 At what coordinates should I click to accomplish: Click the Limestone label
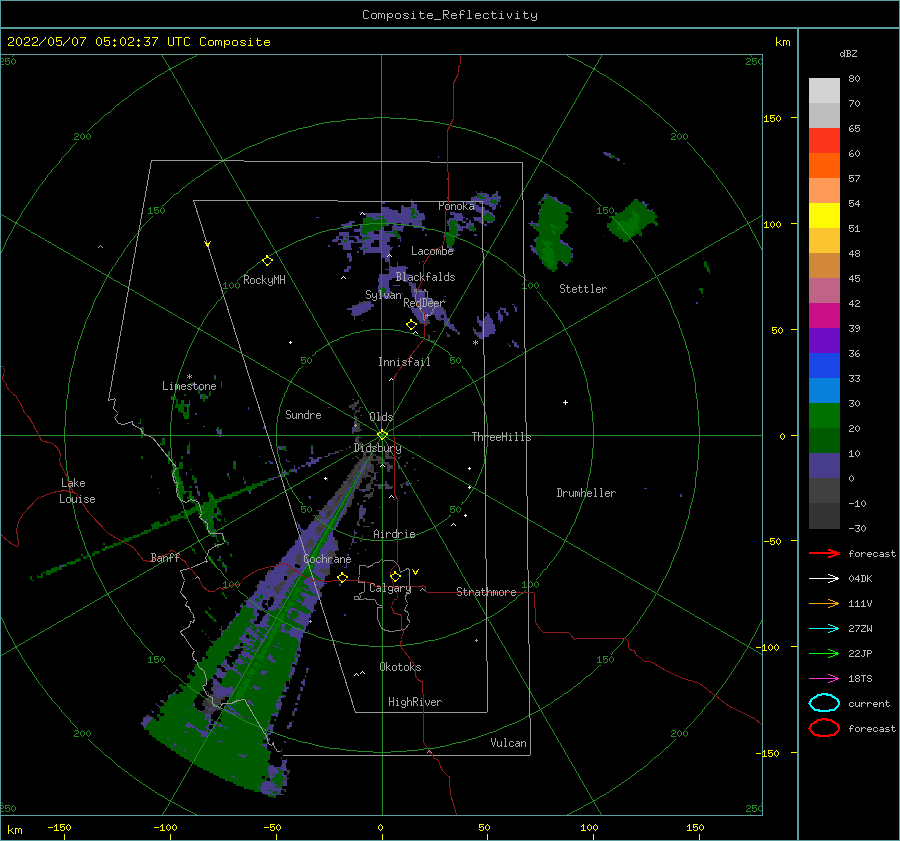coord(189,386)
